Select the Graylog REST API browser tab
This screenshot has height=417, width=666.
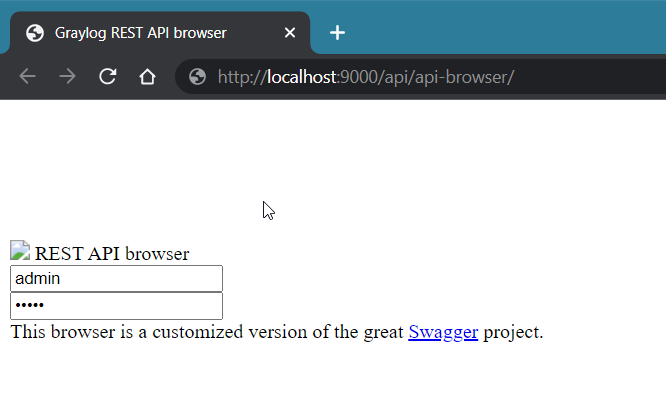(x=160, y=33)
